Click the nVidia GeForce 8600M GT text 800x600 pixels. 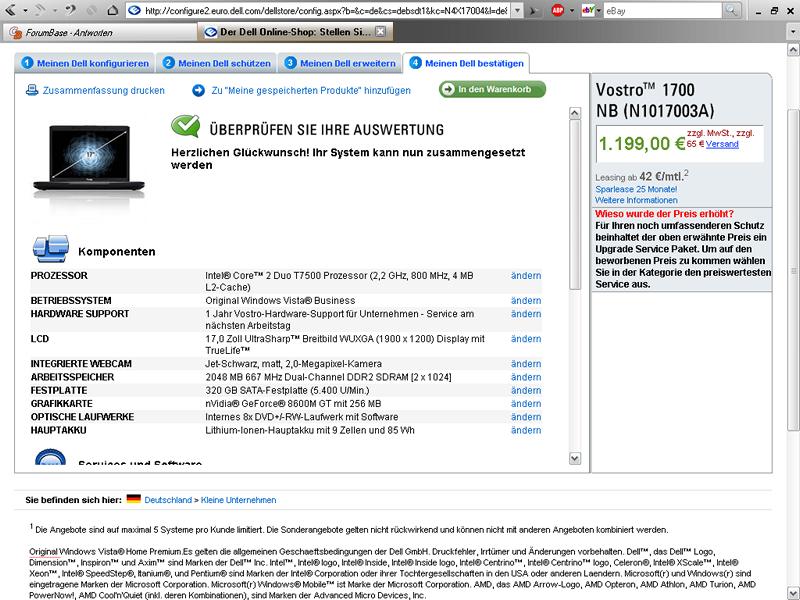[293, 404]
